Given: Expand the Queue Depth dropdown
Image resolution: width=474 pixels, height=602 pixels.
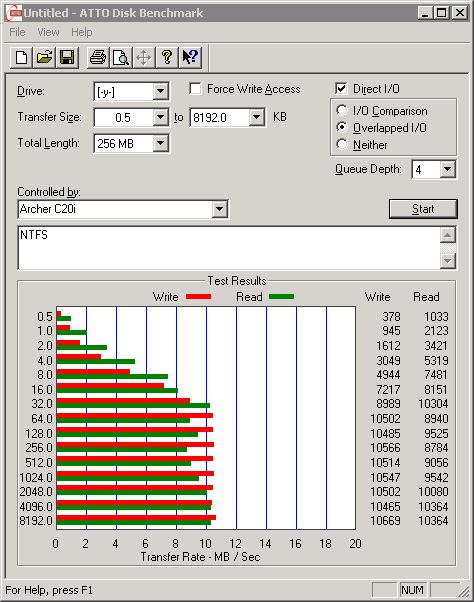Looking at the screenshot, I should click(x=448, y=169).
